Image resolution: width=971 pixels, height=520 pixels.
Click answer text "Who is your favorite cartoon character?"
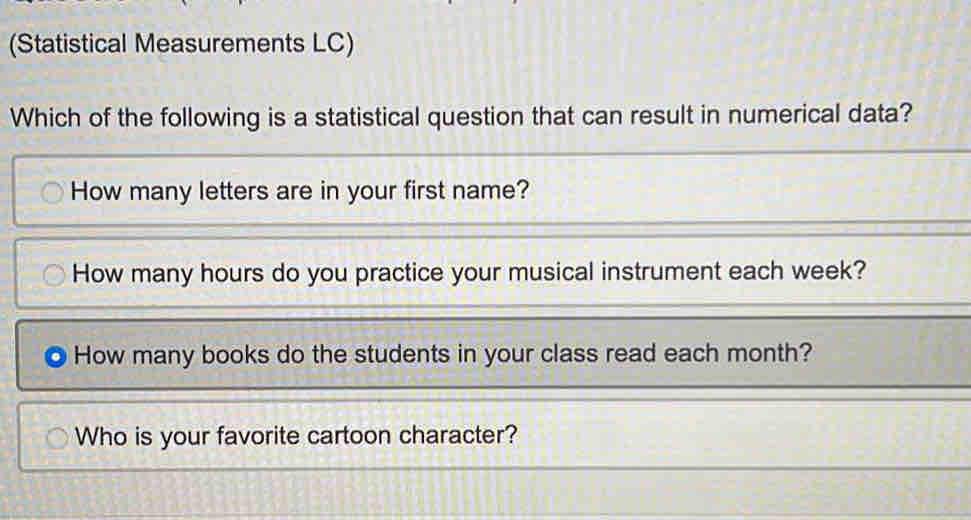(297, 437)
